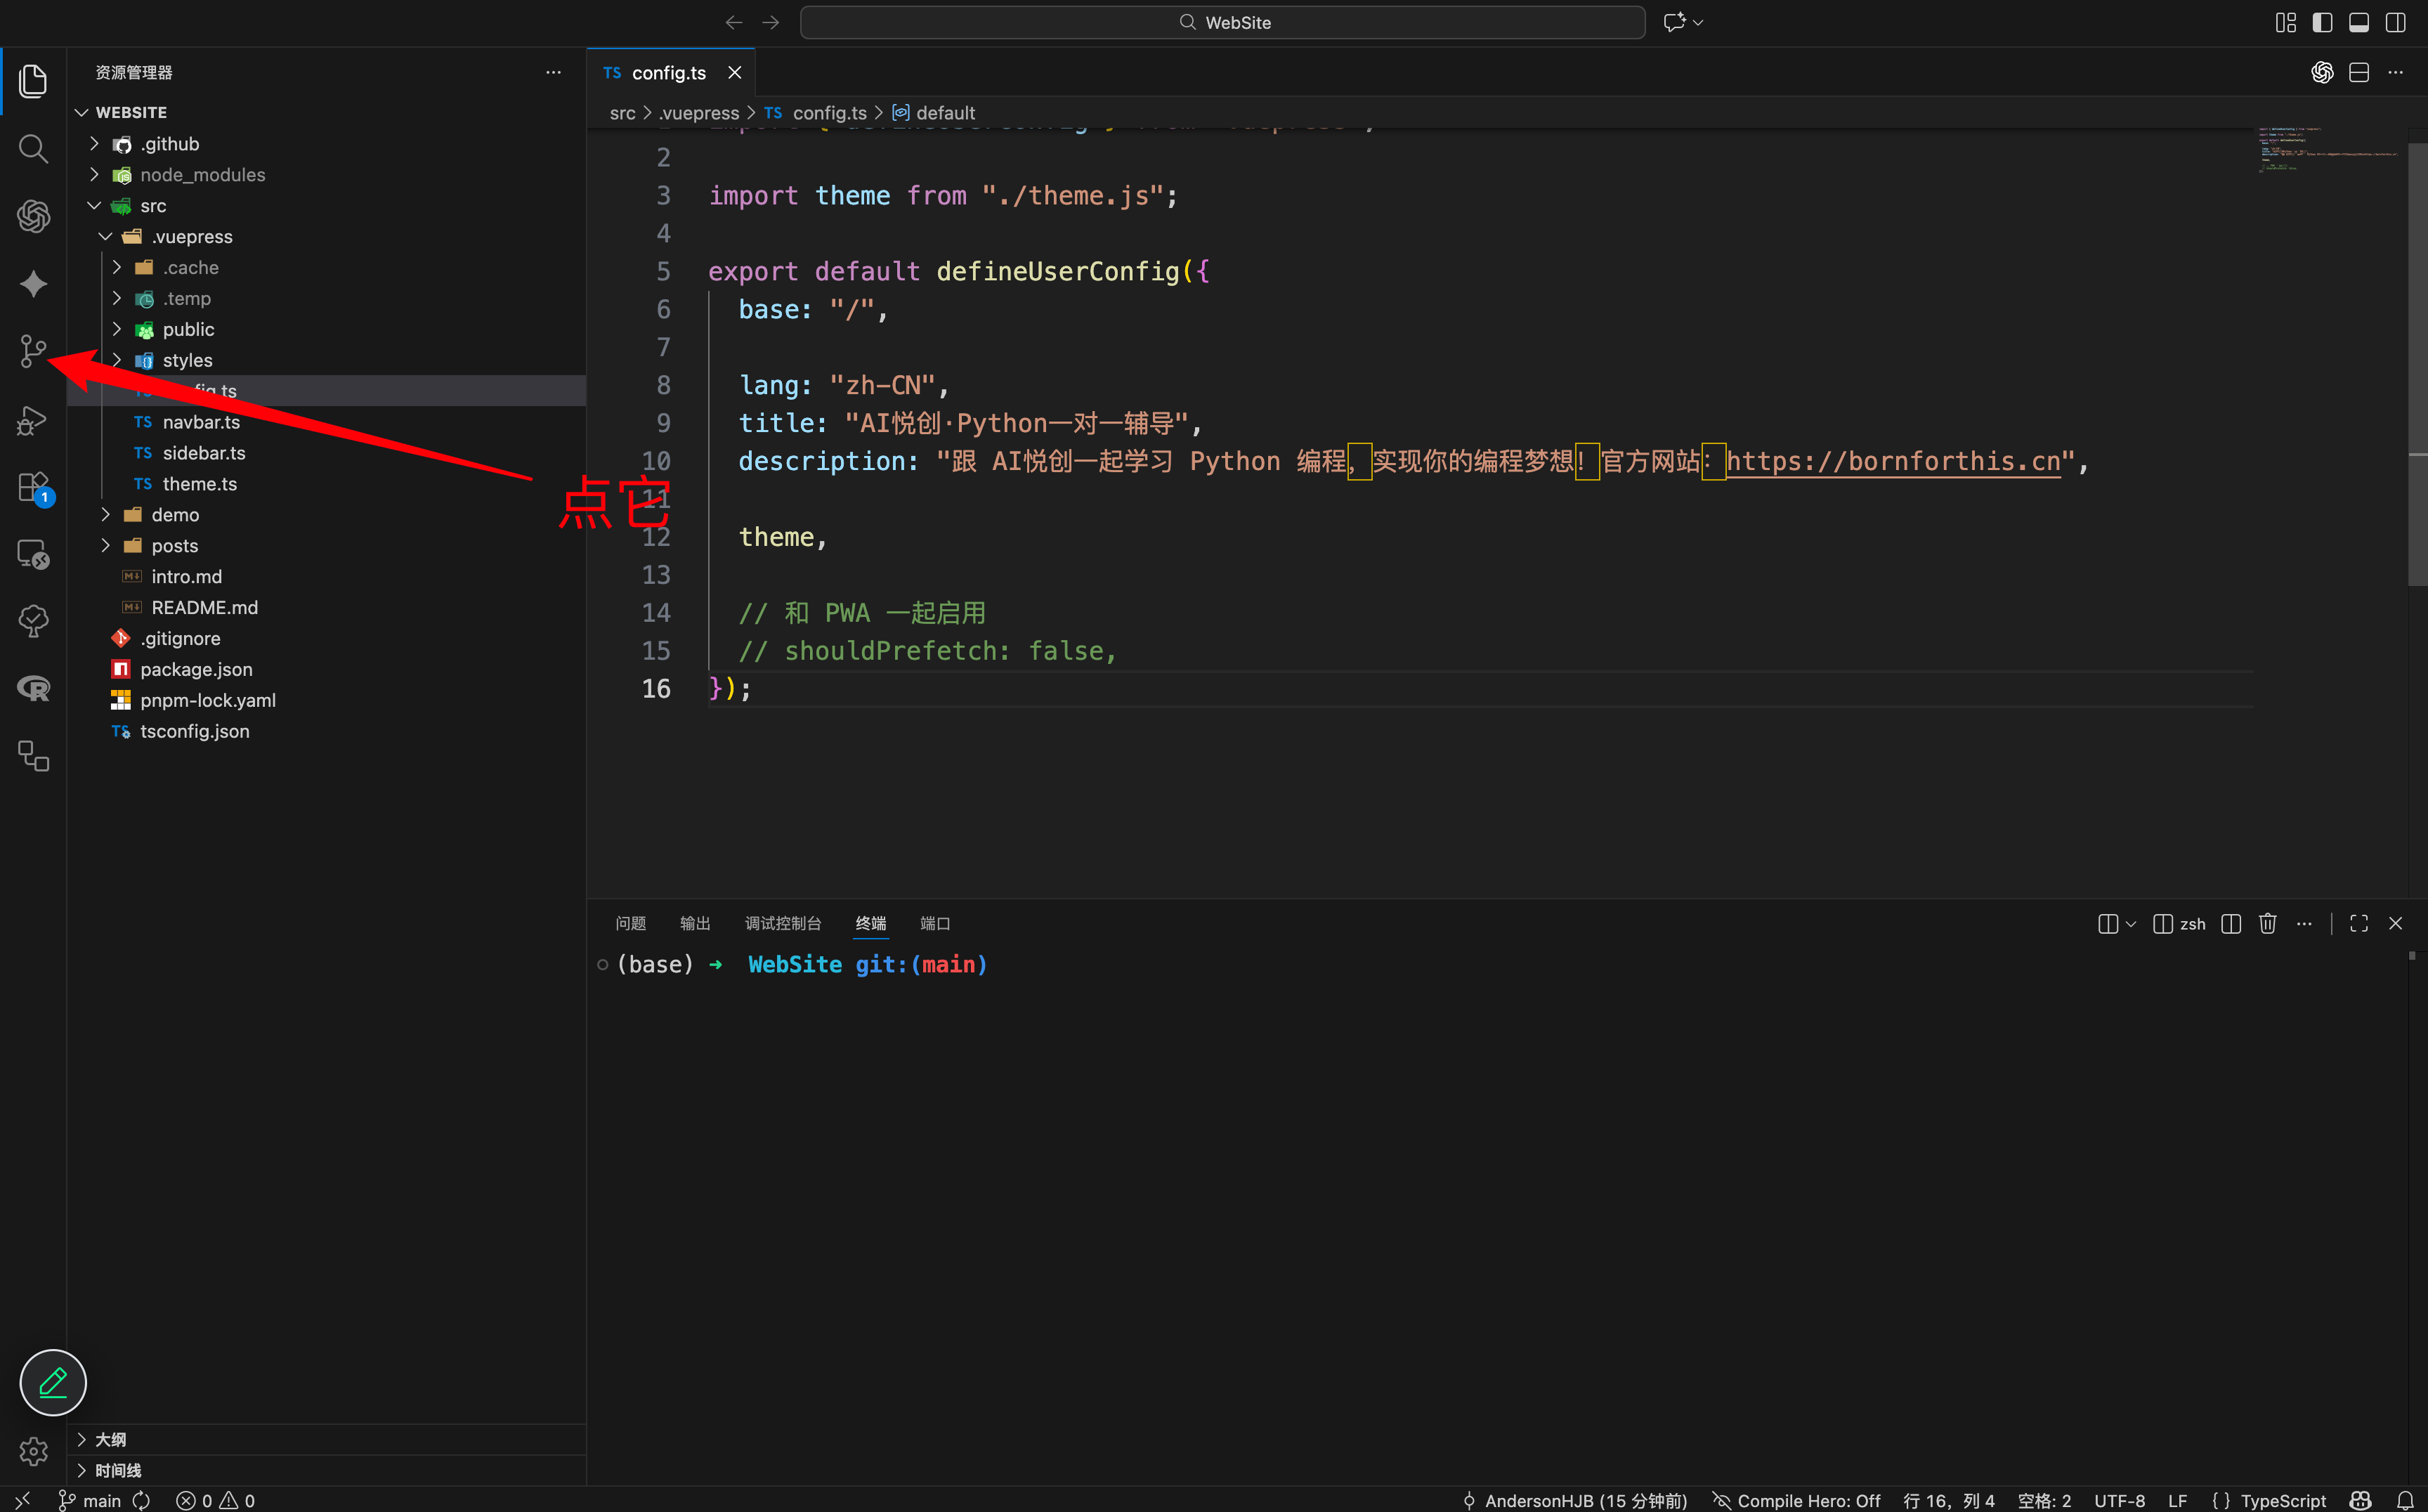This screenshot has height=1512, width=2428.
Task: Switch to the 问题 problems tab
Action: 630,923
